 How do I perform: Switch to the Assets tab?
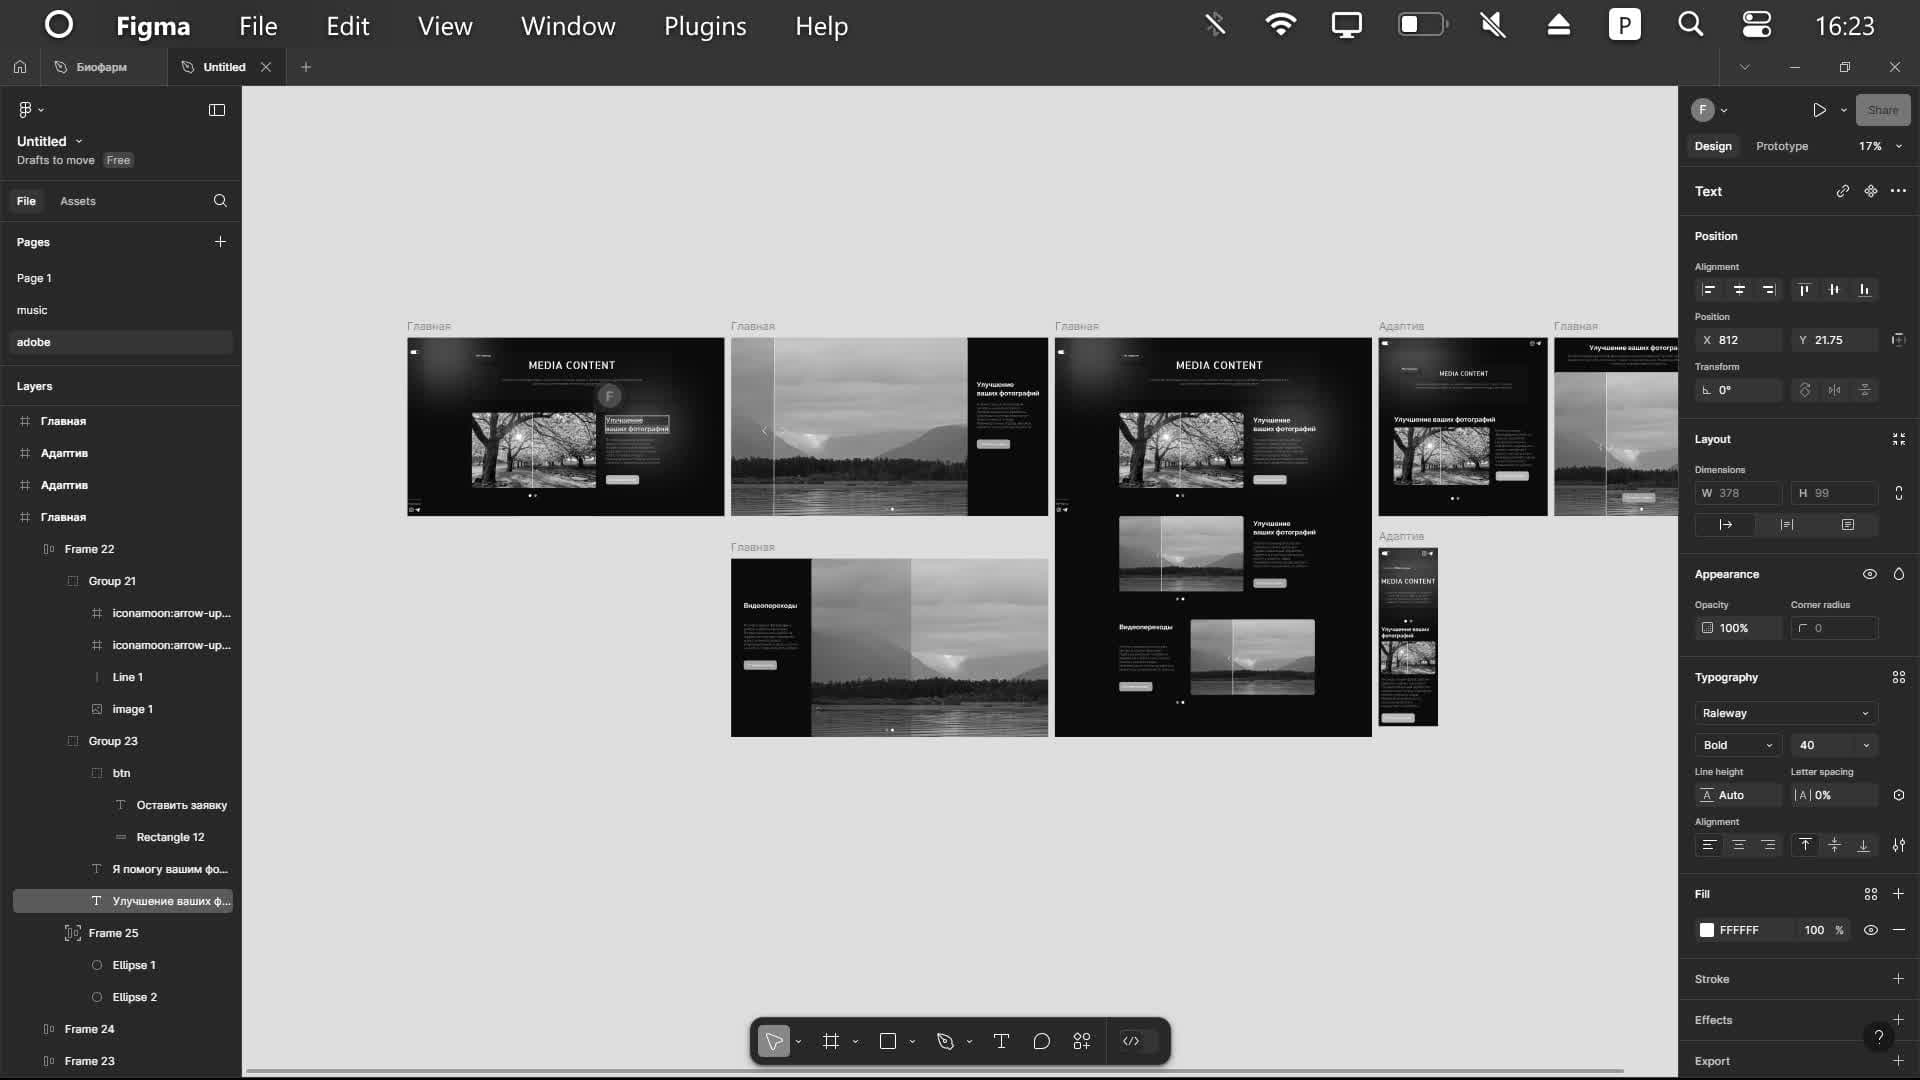point(78,201)
